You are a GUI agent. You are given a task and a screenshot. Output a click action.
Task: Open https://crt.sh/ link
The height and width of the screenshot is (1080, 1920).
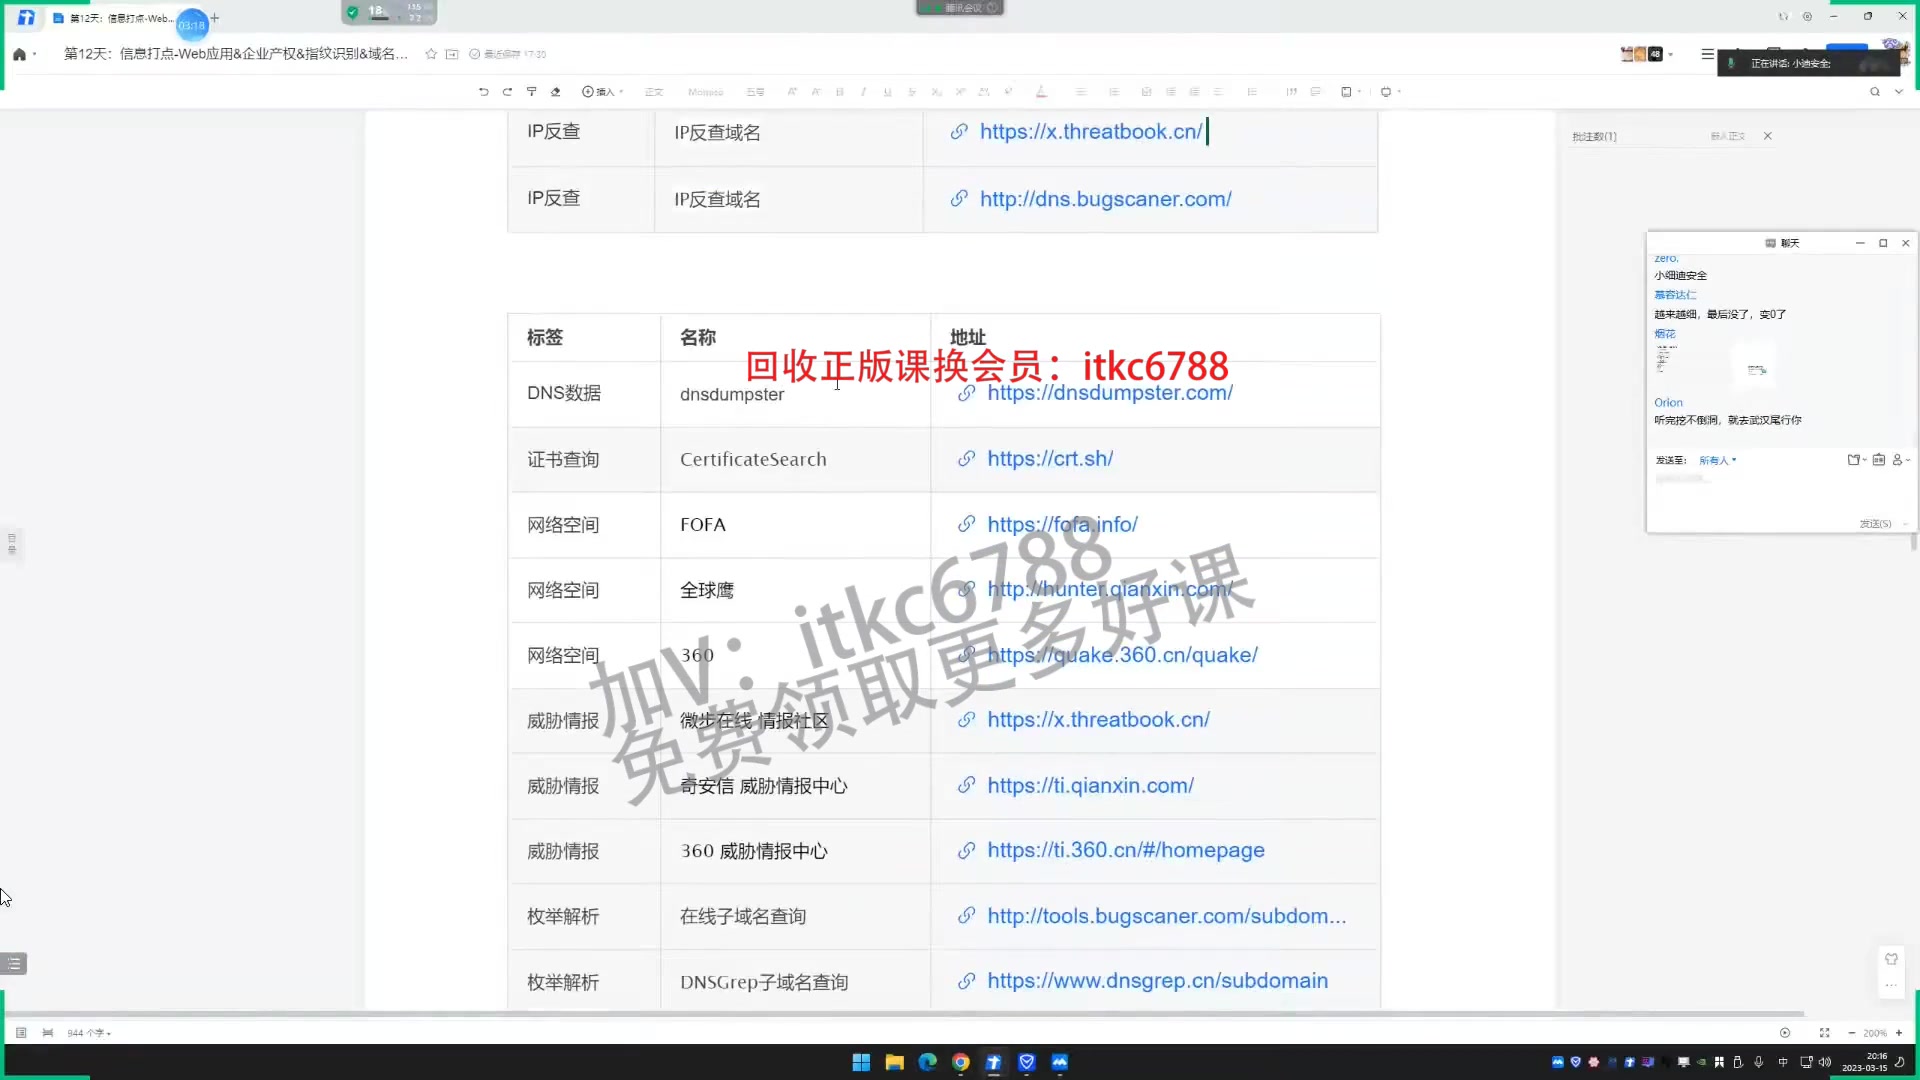pyautogui.click(x=1050, y=459)
